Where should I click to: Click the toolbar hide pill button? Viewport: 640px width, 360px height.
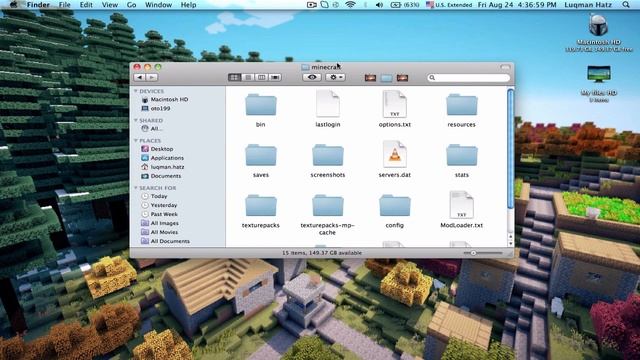pyautogui.click(x=505, y=67)
